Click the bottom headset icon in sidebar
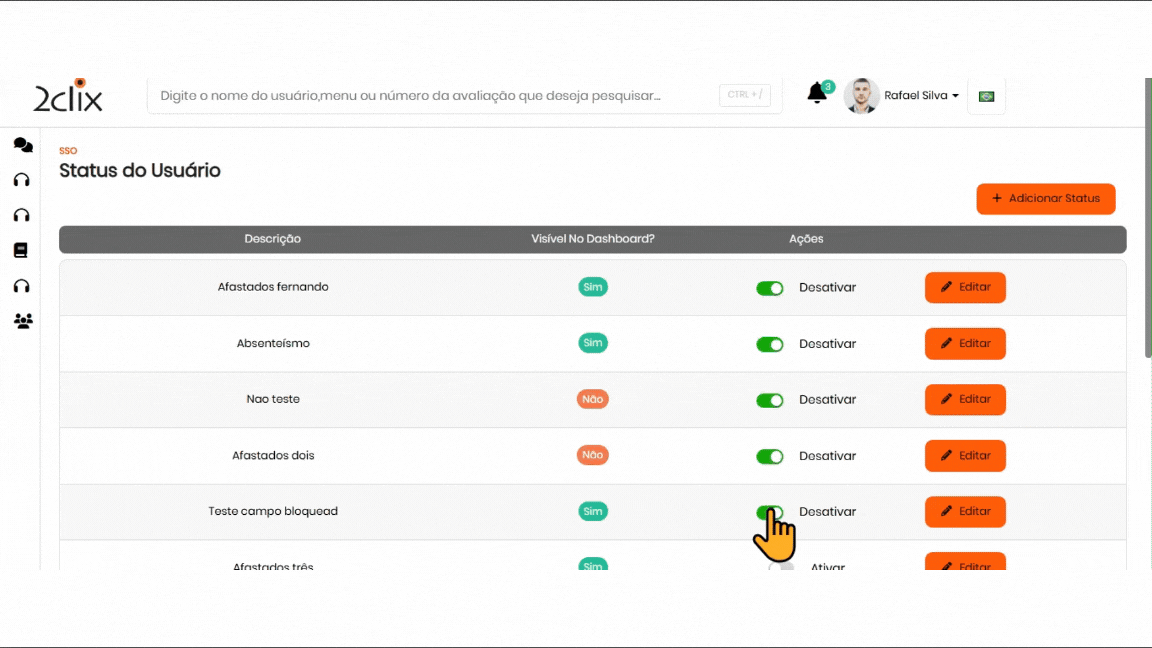 21,286
